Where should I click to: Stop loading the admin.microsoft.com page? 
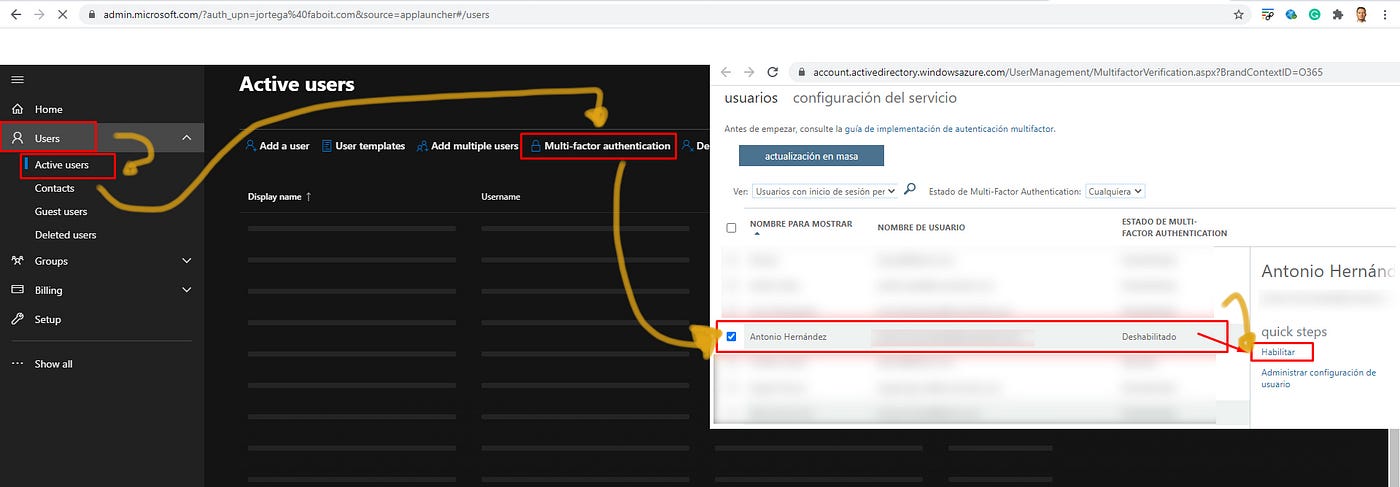pos(63,15)
